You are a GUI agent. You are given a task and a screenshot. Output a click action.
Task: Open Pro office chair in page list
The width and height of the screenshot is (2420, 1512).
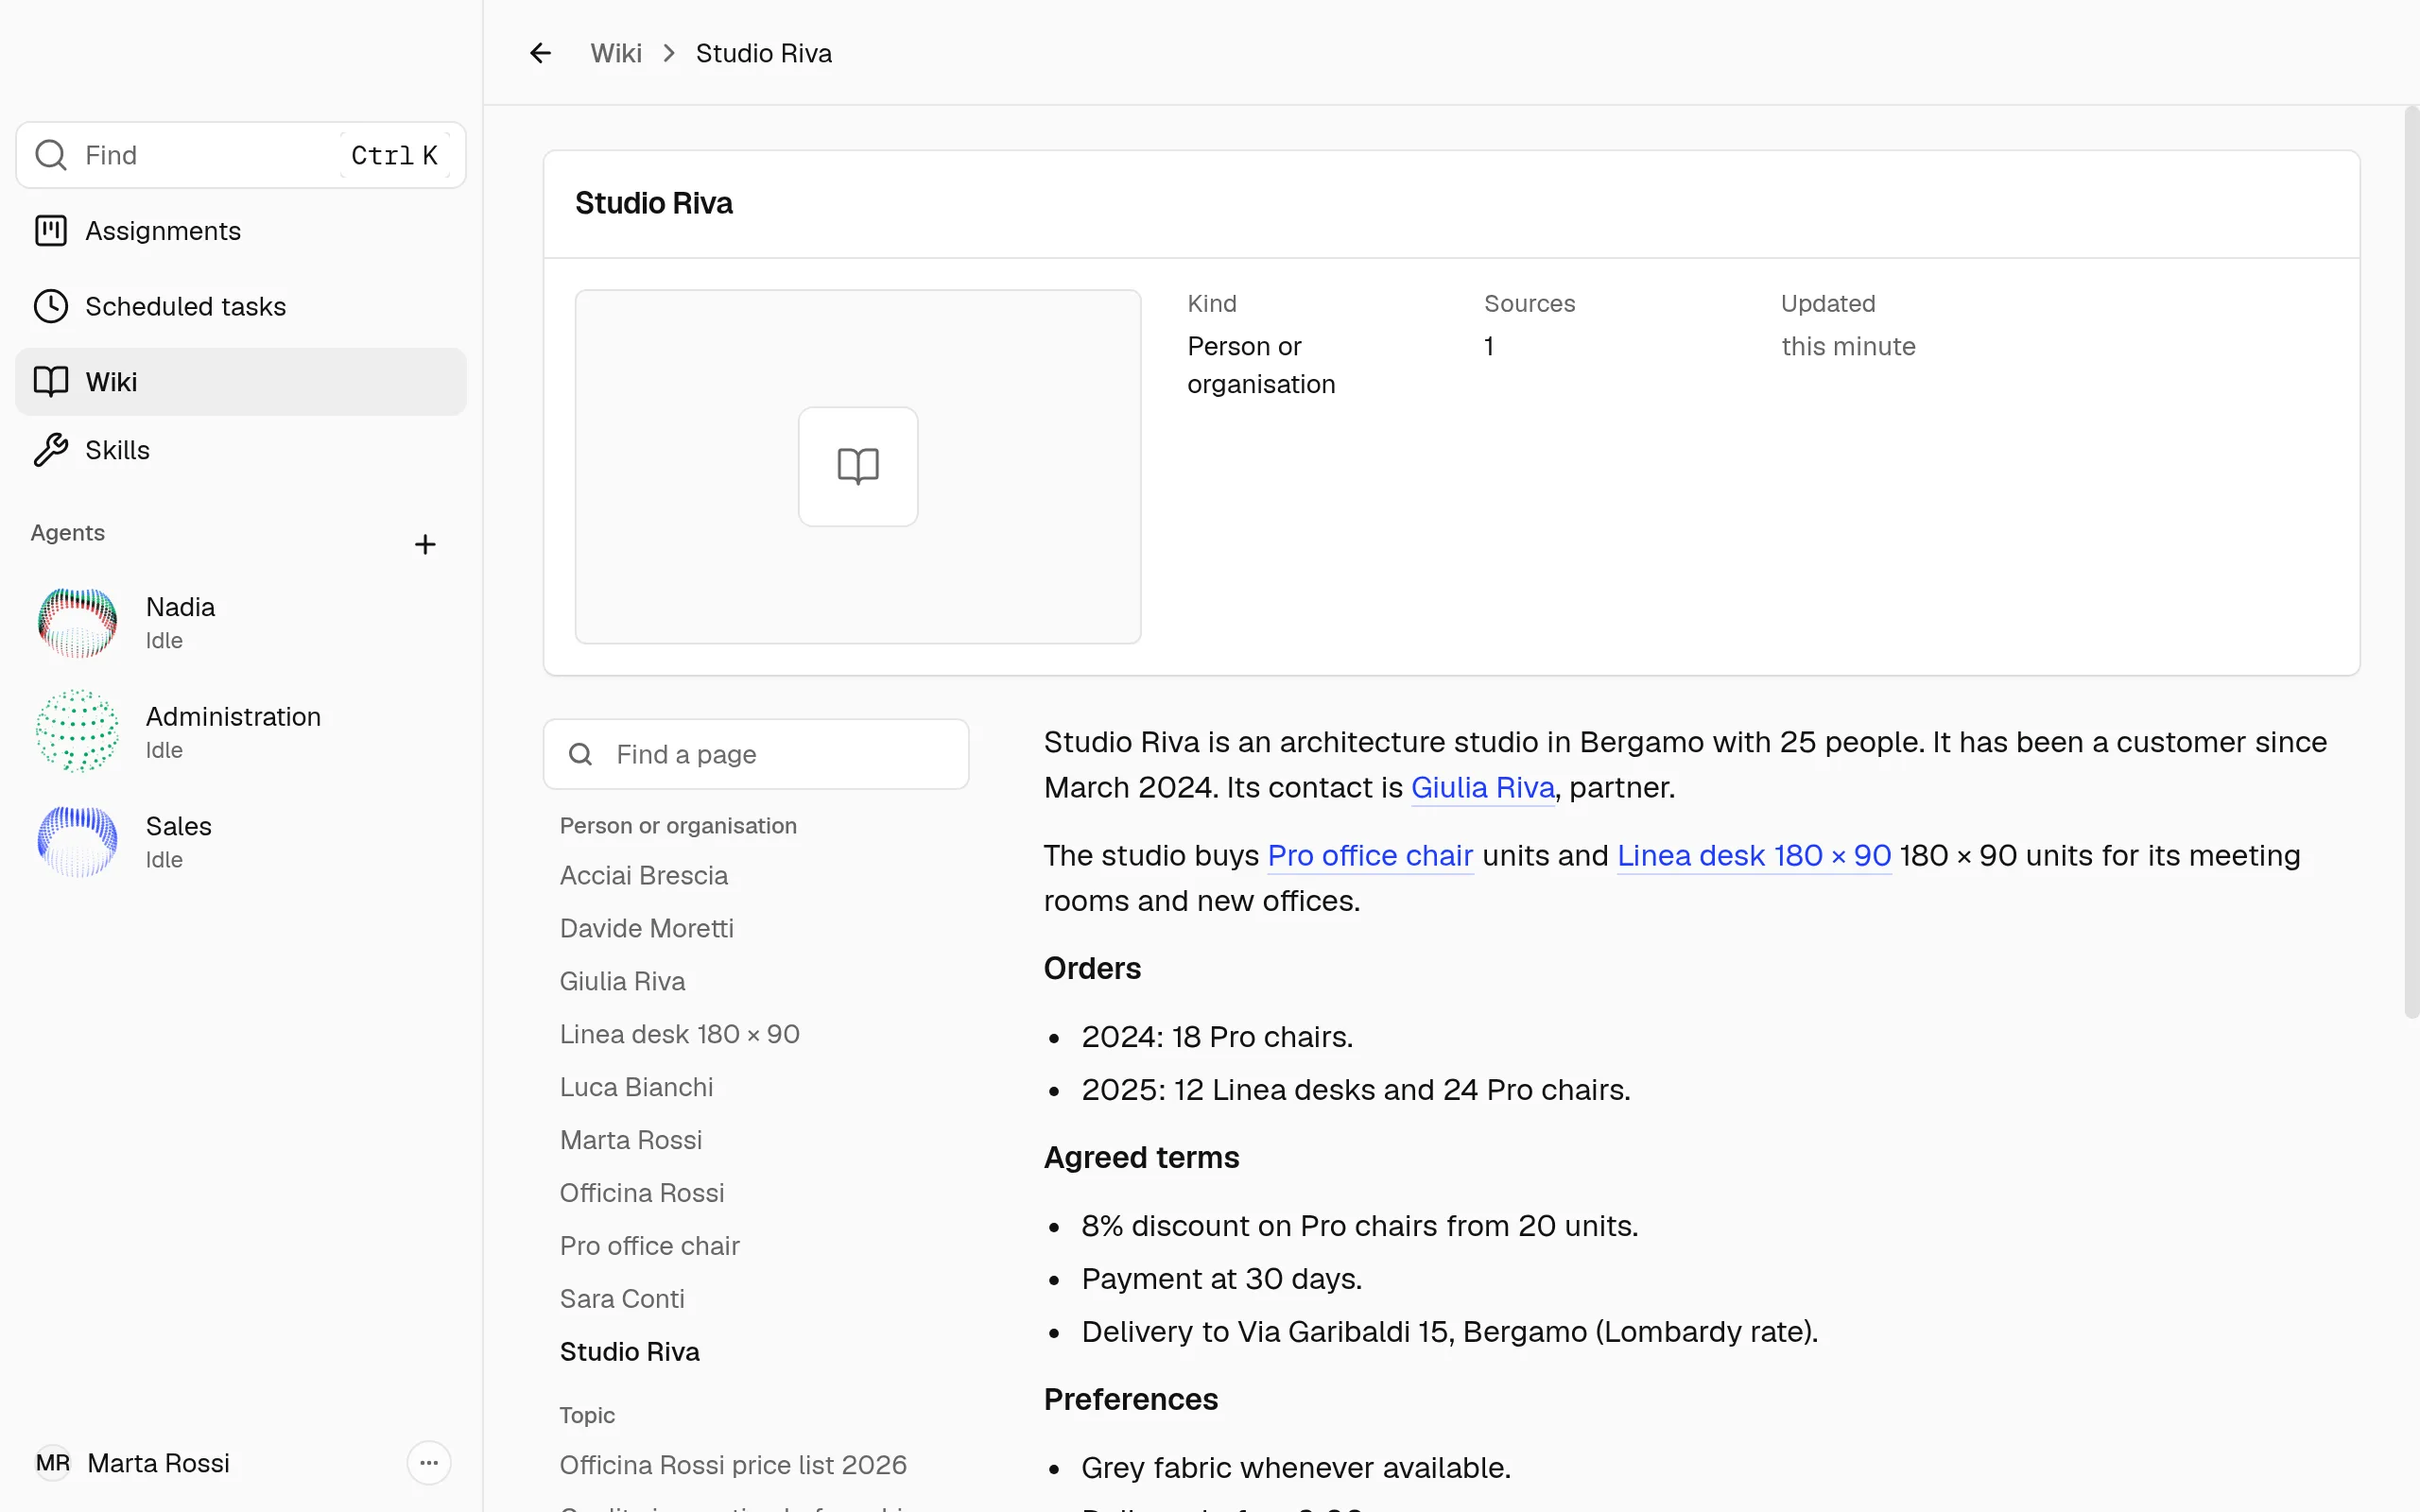coord(650,1246)
